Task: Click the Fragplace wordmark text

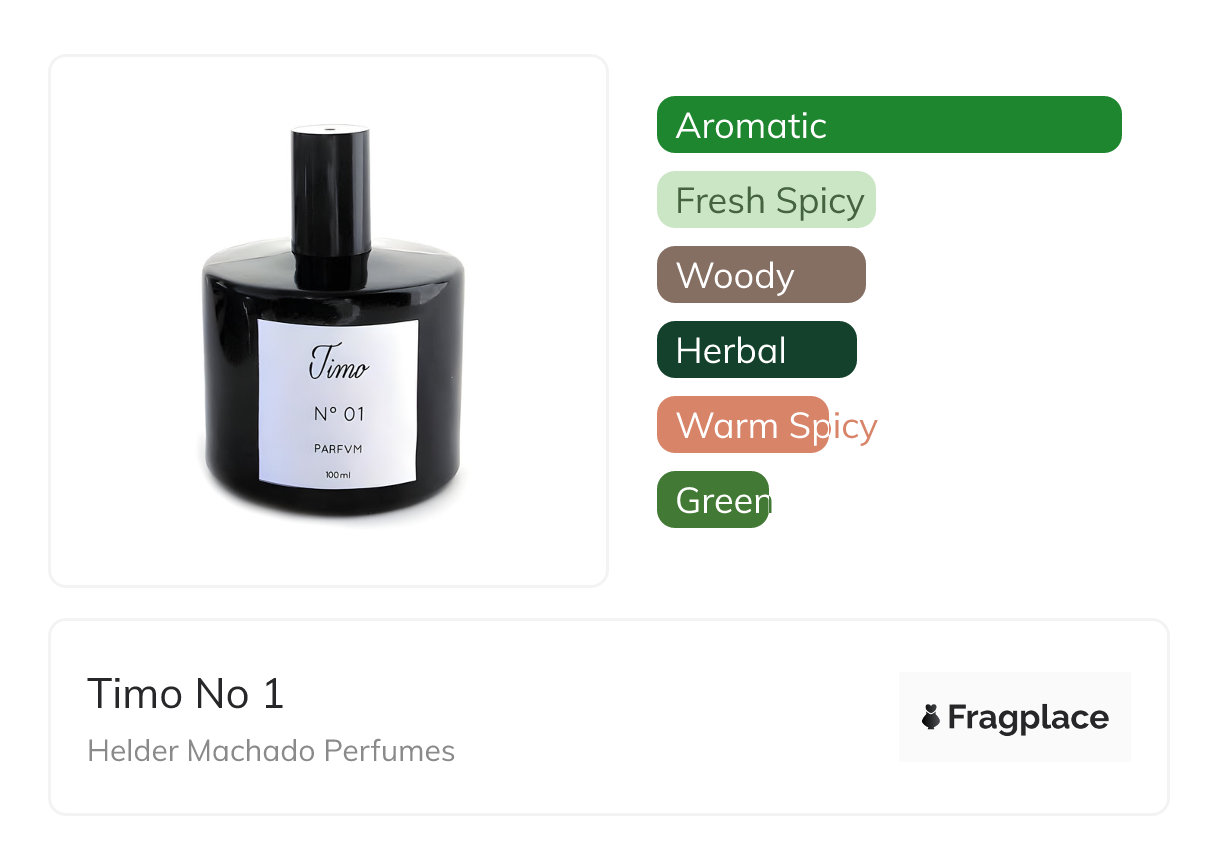Action: [x=1028, y=718]
